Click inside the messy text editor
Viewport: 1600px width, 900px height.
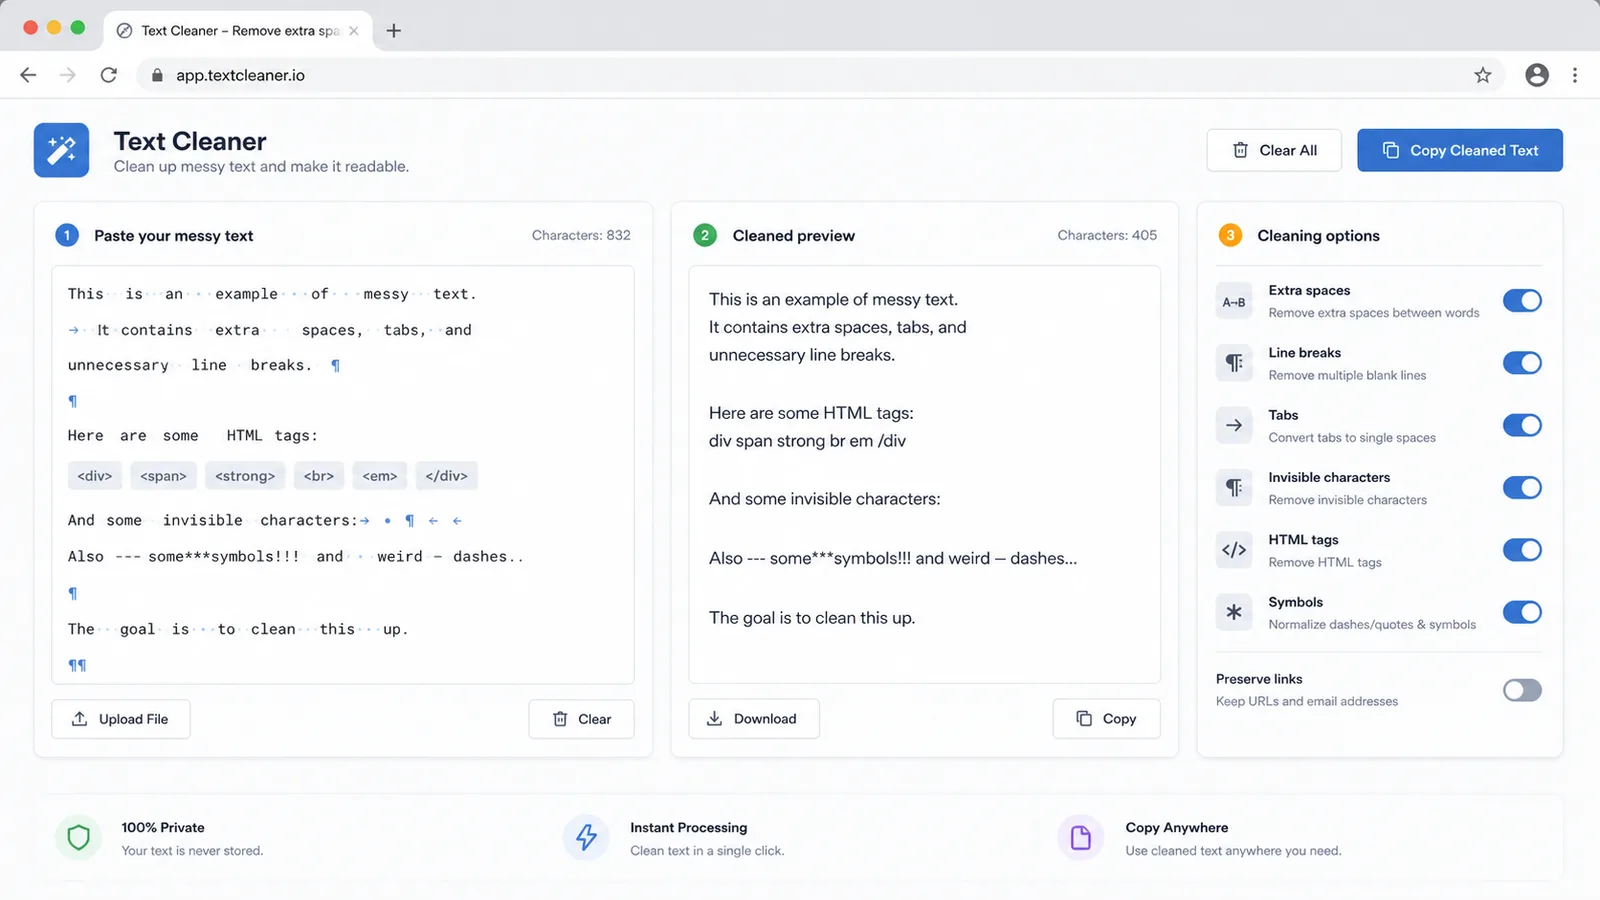(343, 475)
